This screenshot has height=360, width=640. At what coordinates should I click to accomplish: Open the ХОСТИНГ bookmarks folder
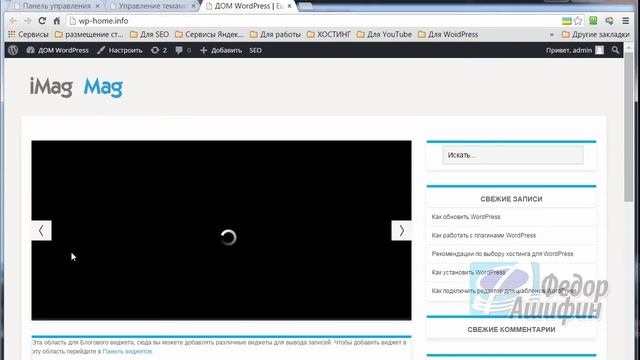[329, 34]
